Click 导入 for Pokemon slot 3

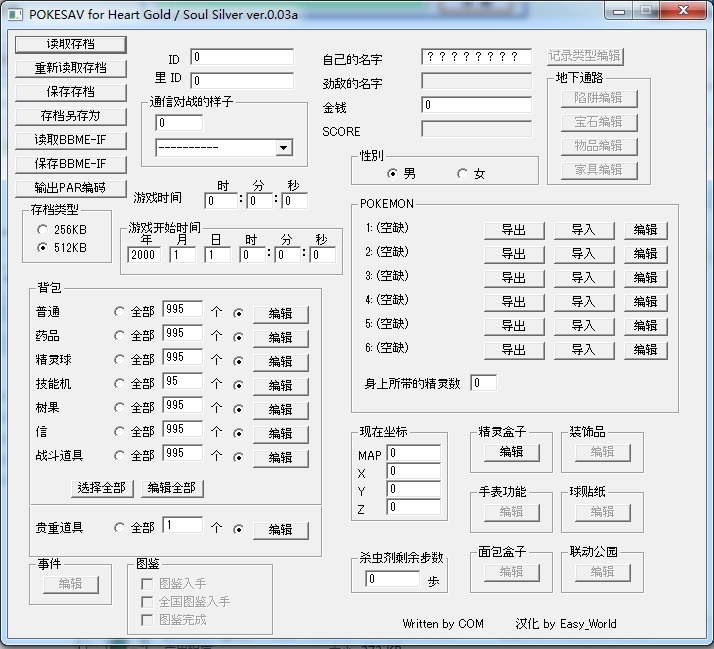coord(584,278)
